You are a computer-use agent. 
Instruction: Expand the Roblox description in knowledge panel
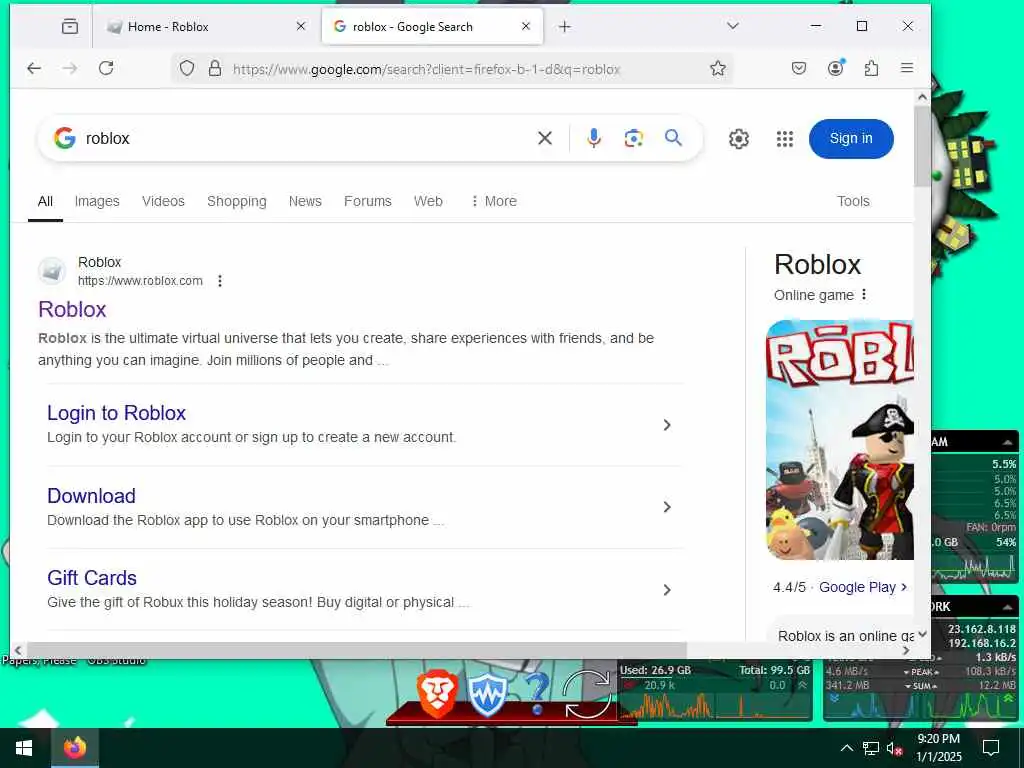point(922,634)
